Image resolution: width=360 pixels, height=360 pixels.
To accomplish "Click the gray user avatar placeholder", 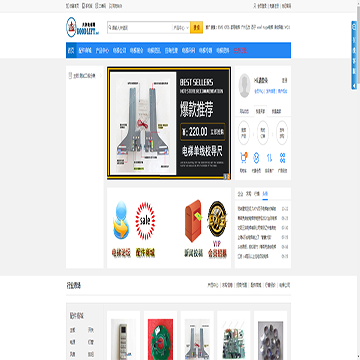I will [244, 86].
